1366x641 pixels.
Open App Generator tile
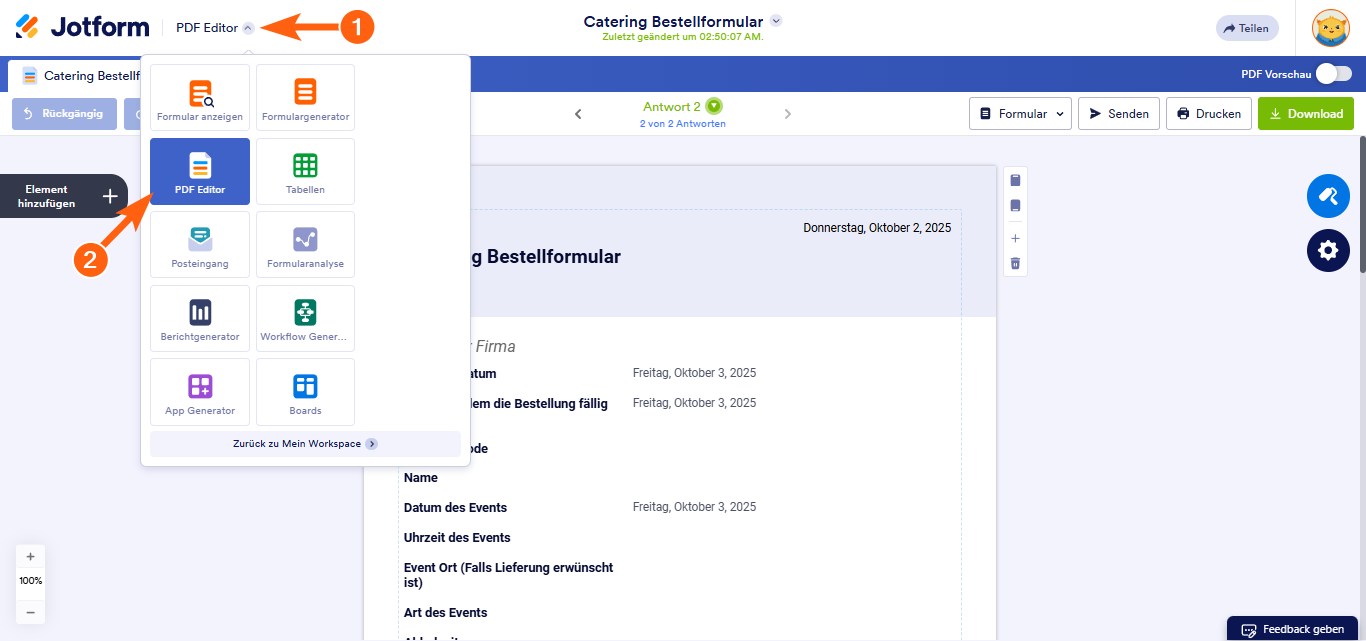(x=200, y=392)
